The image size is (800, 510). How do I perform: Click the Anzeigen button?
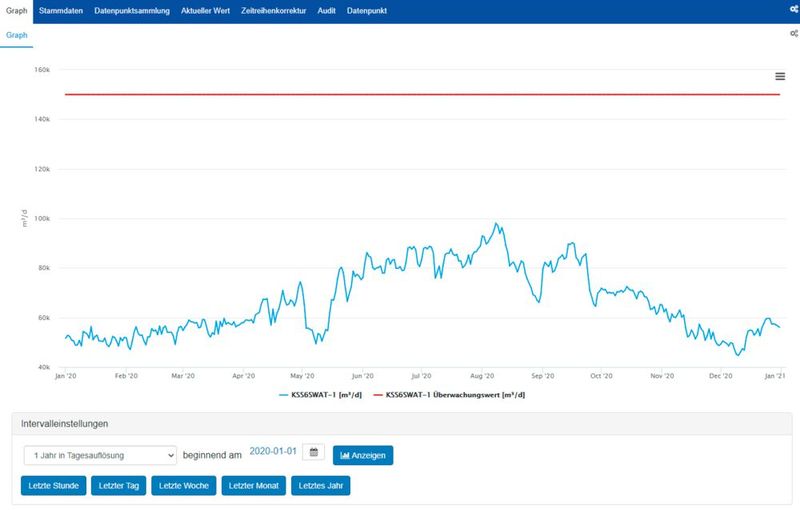[363, 455]
